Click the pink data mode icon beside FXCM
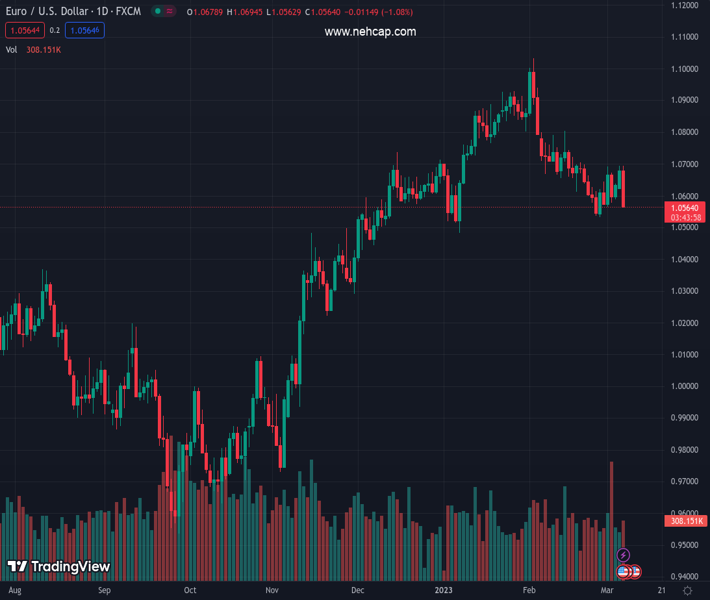The height and width of the screenshot is (600, 710). pos(168,12)
